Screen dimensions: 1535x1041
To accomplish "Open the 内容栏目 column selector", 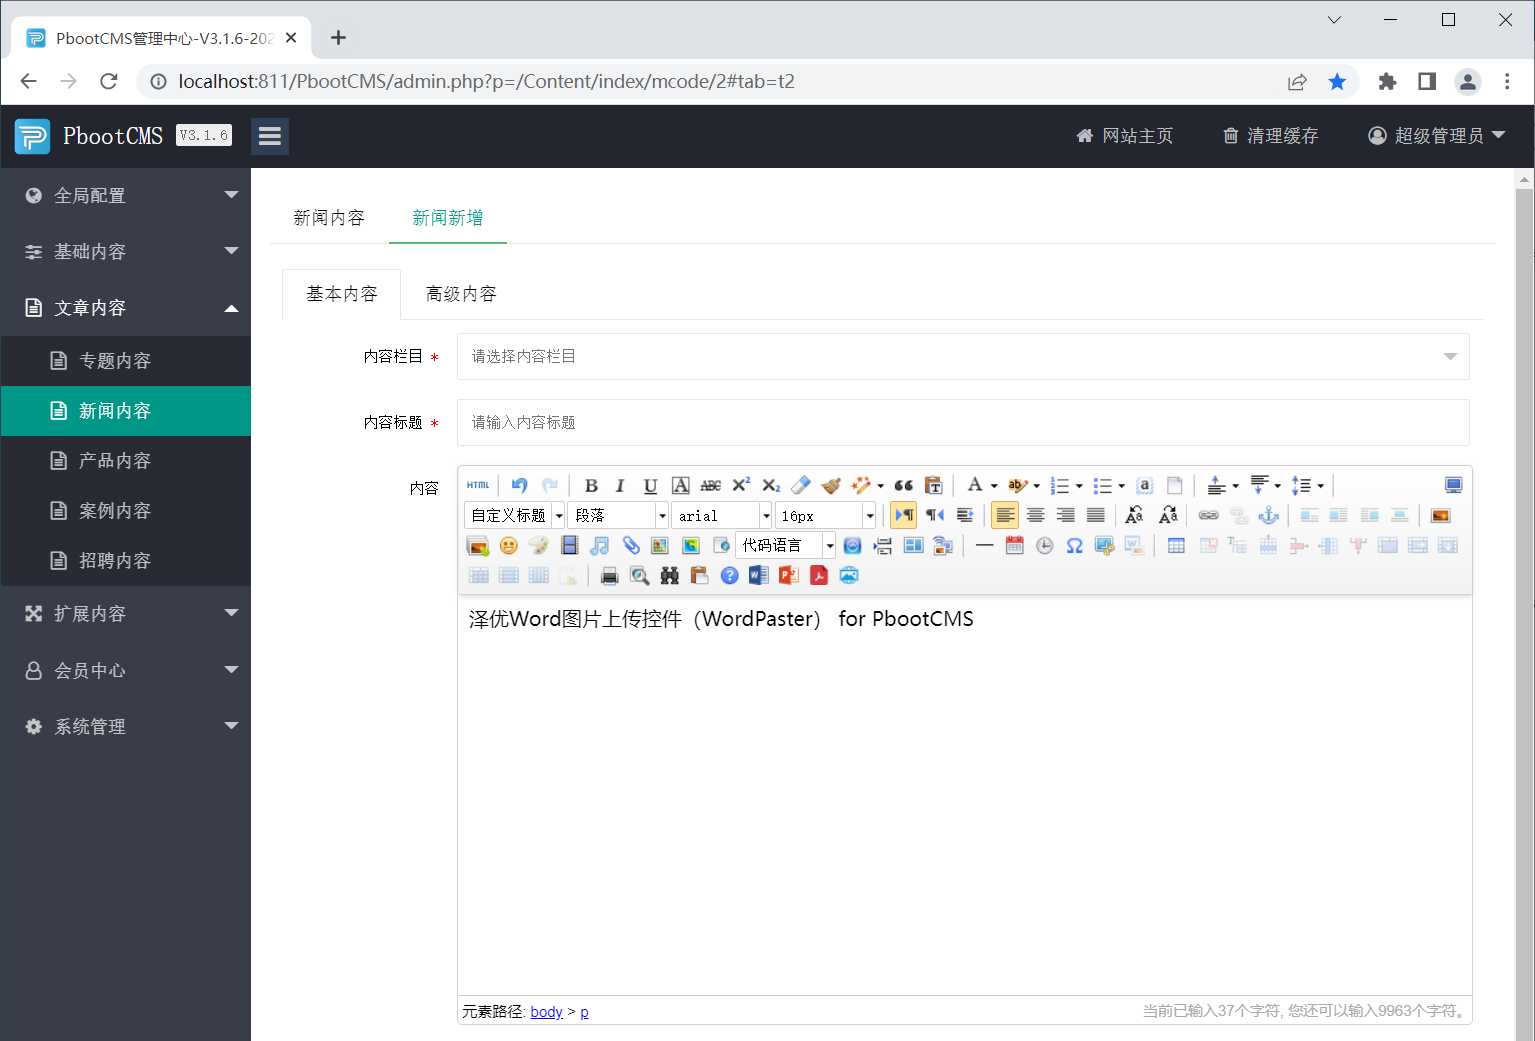I will (x=962, y=356).
